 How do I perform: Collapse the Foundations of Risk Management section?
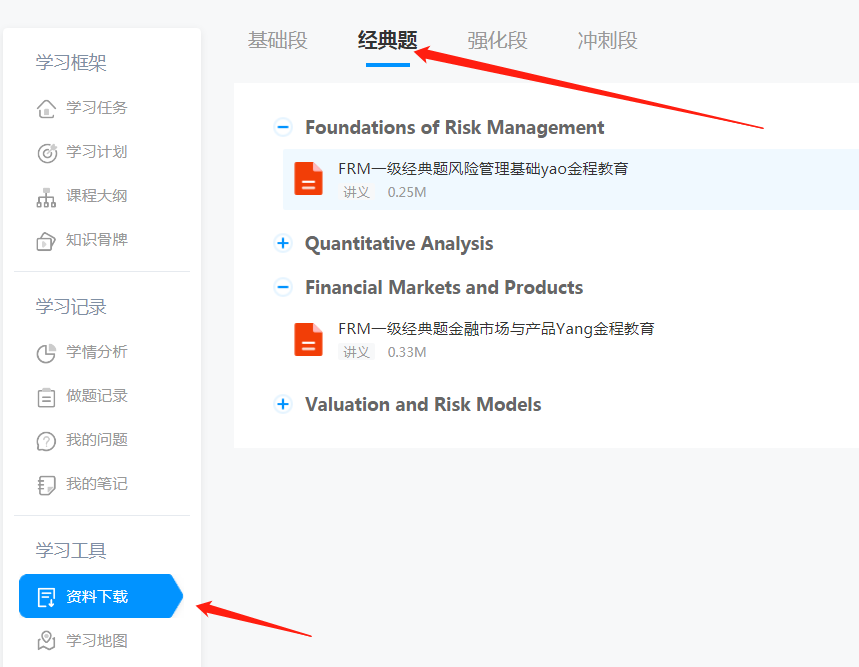[x=283, y=127]
